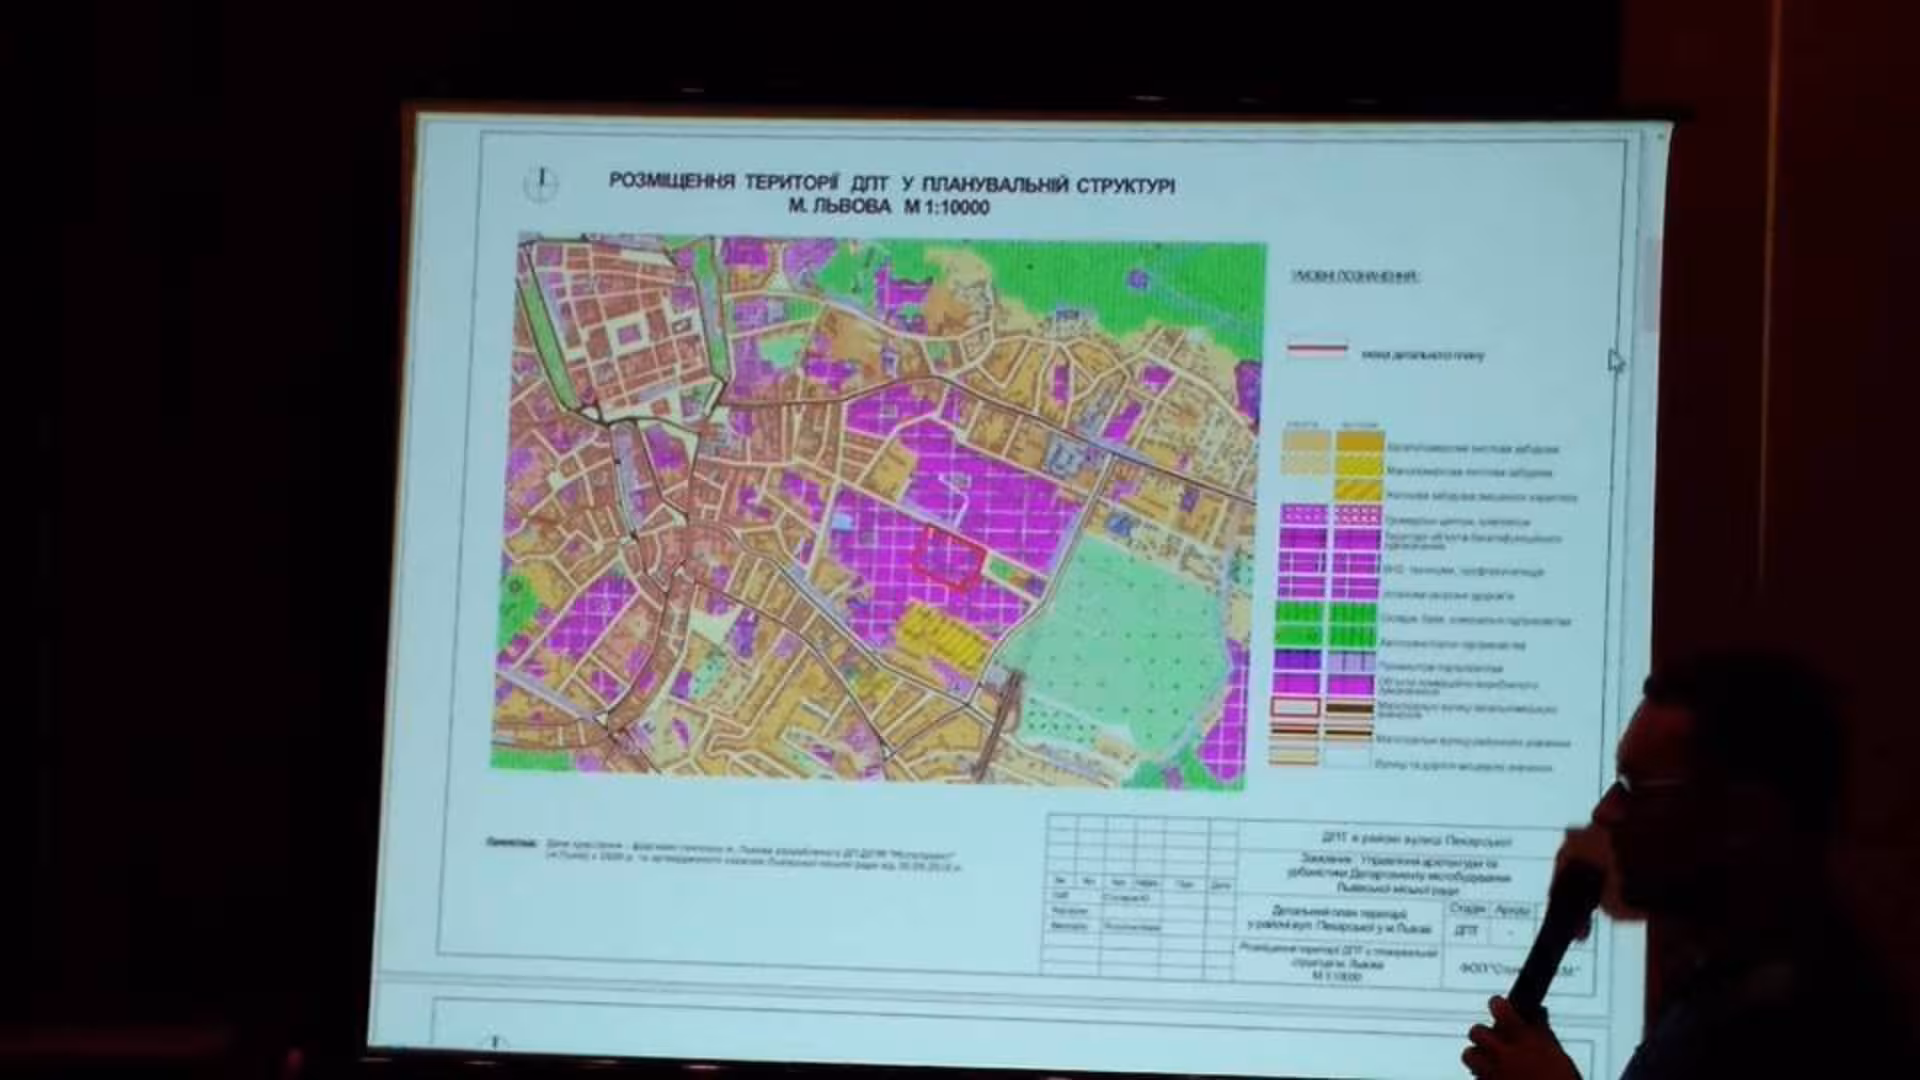The width and height of the screenshot is (1920, 1080).
Task: Click the bright green legend swatch
Action: [x=1300, y=612]
